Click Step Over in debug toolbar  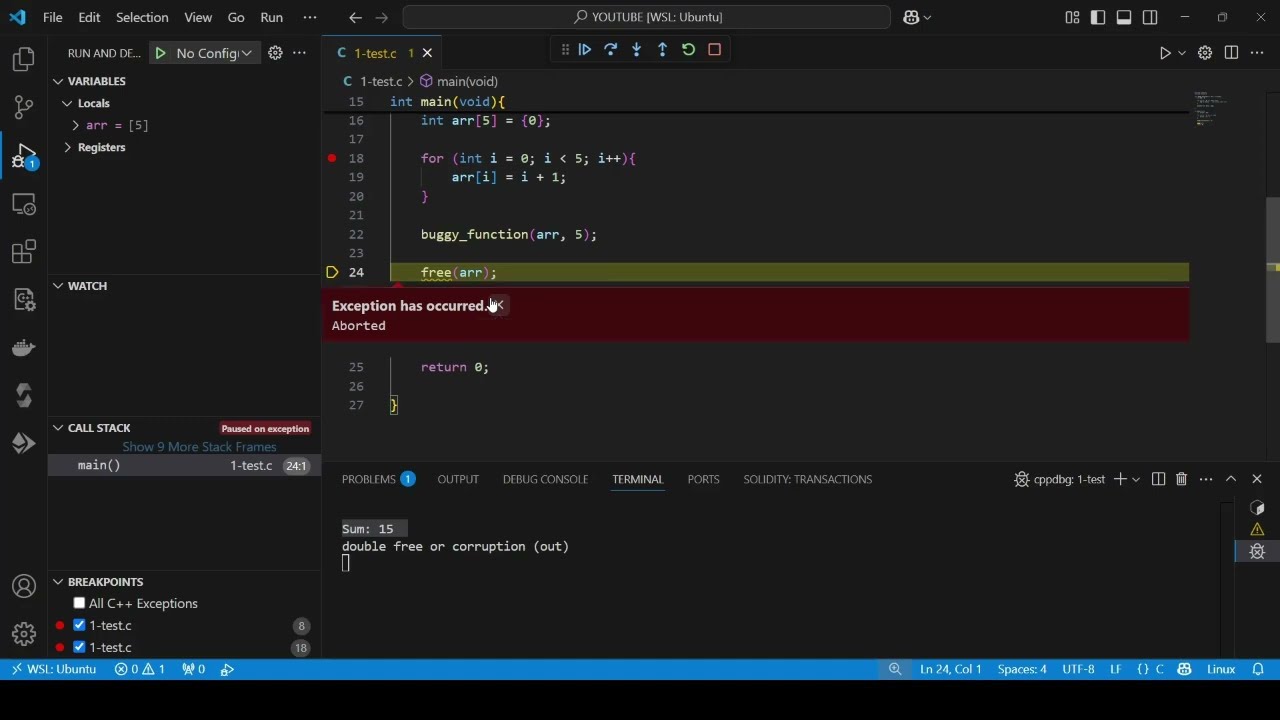point(611,50)
